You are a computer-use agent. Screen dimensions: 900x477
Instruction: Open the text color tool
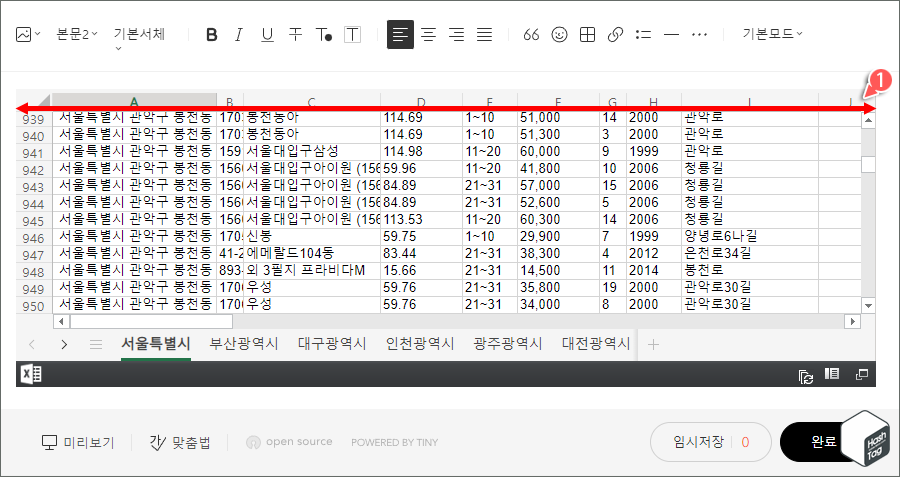point(324,35)
